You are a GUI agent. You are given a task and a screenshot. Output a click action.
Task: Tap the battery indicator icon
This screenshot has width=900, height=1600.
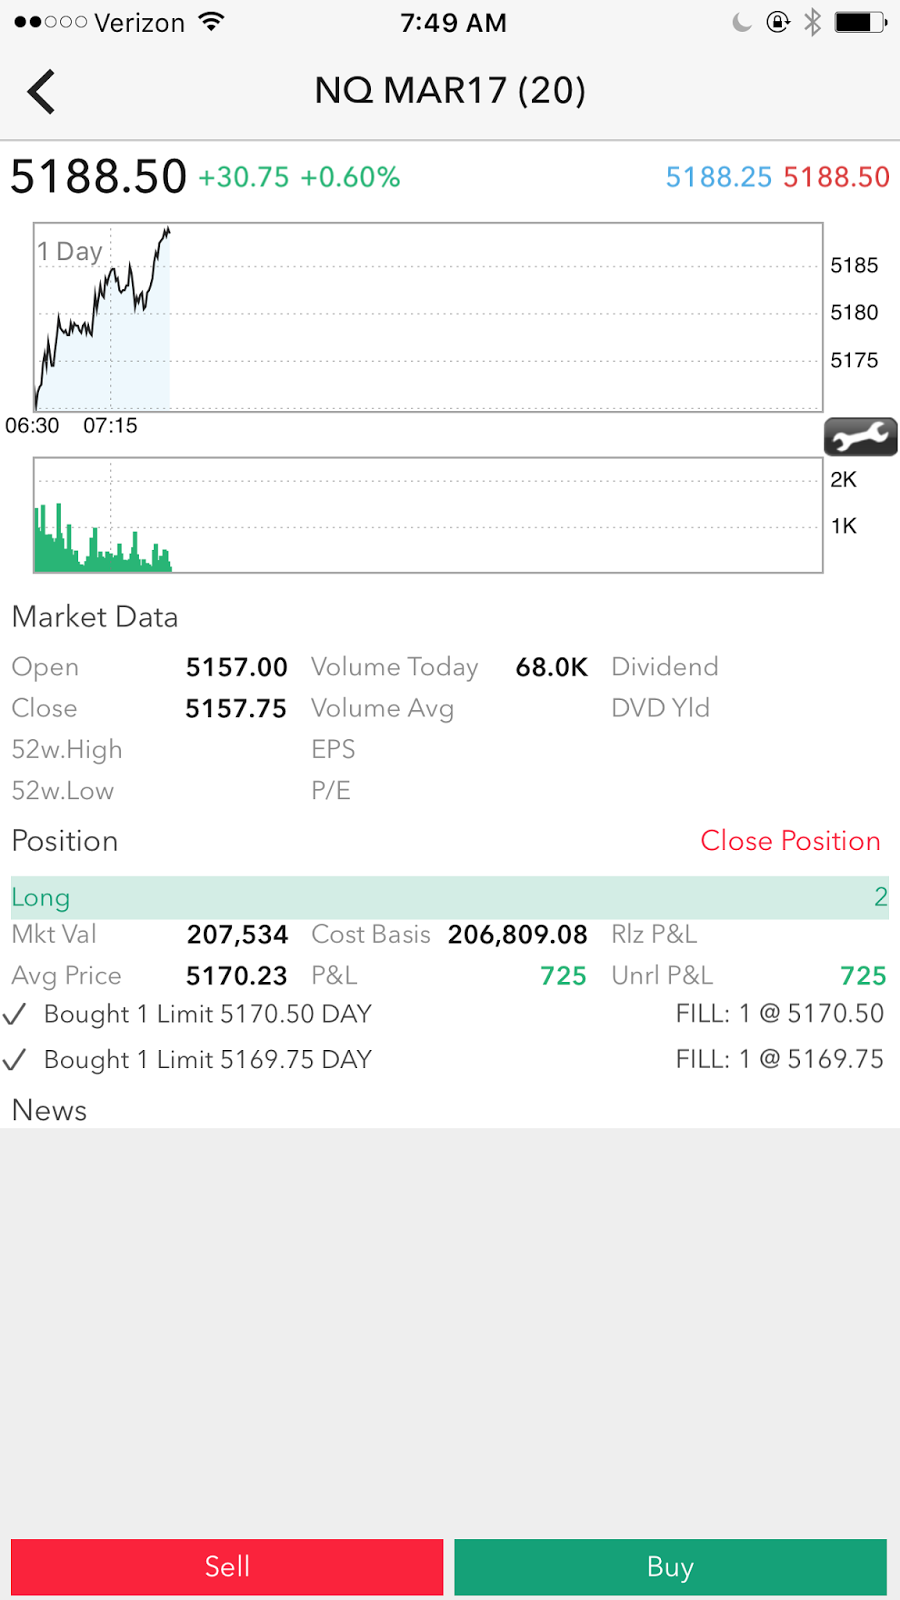pos(860,22)
